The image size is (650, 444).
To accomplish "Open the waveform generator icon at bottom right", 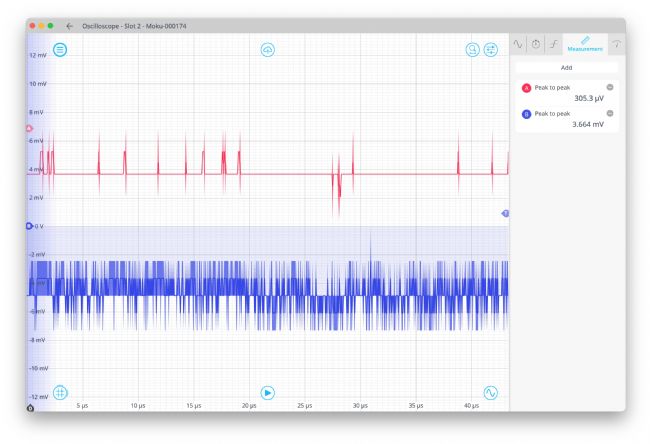I will [491, 392].
